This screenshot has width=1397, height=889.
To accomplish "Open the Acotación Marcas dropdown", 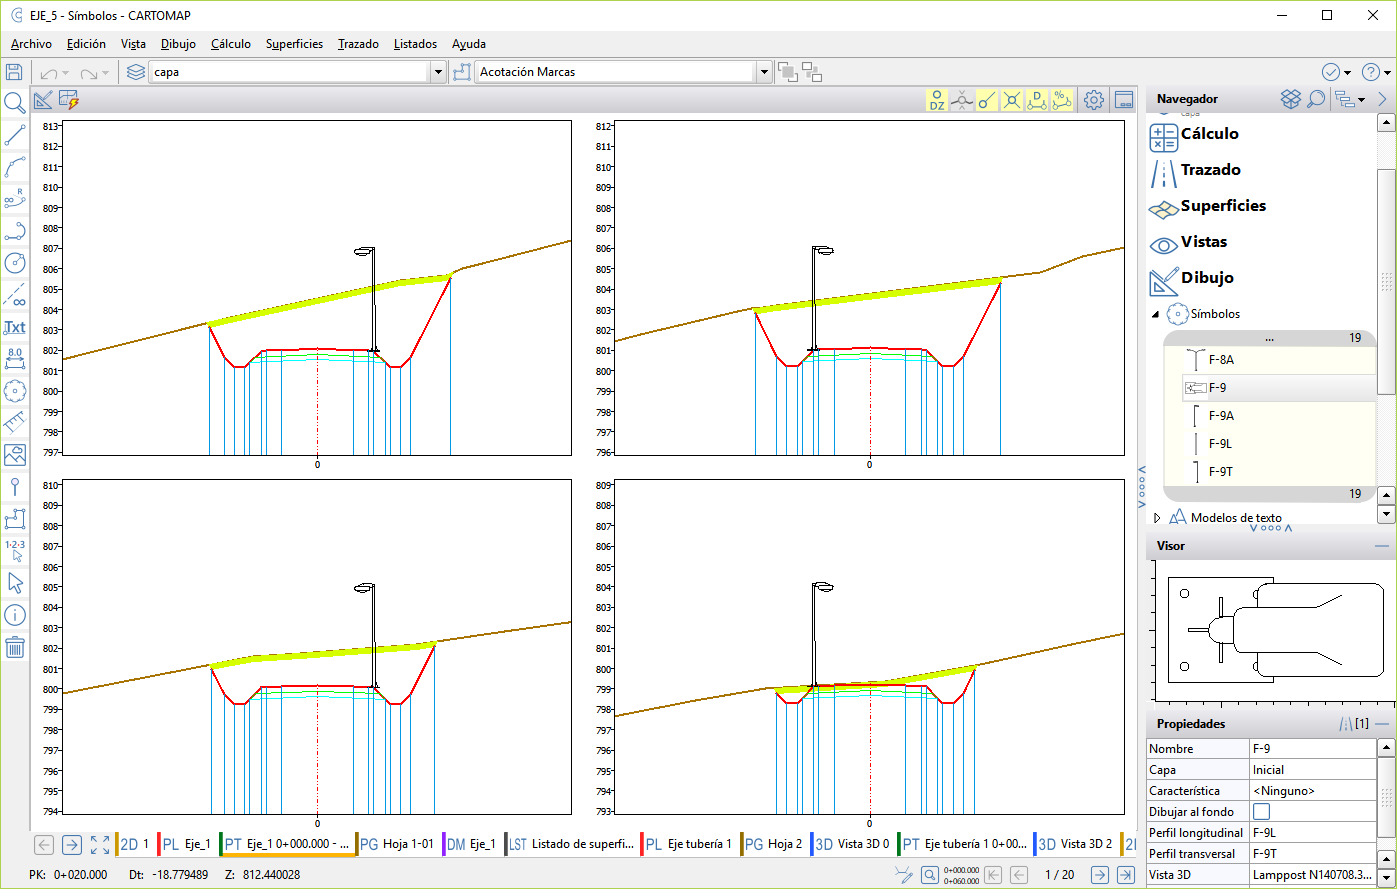I will tap(764, 72).
